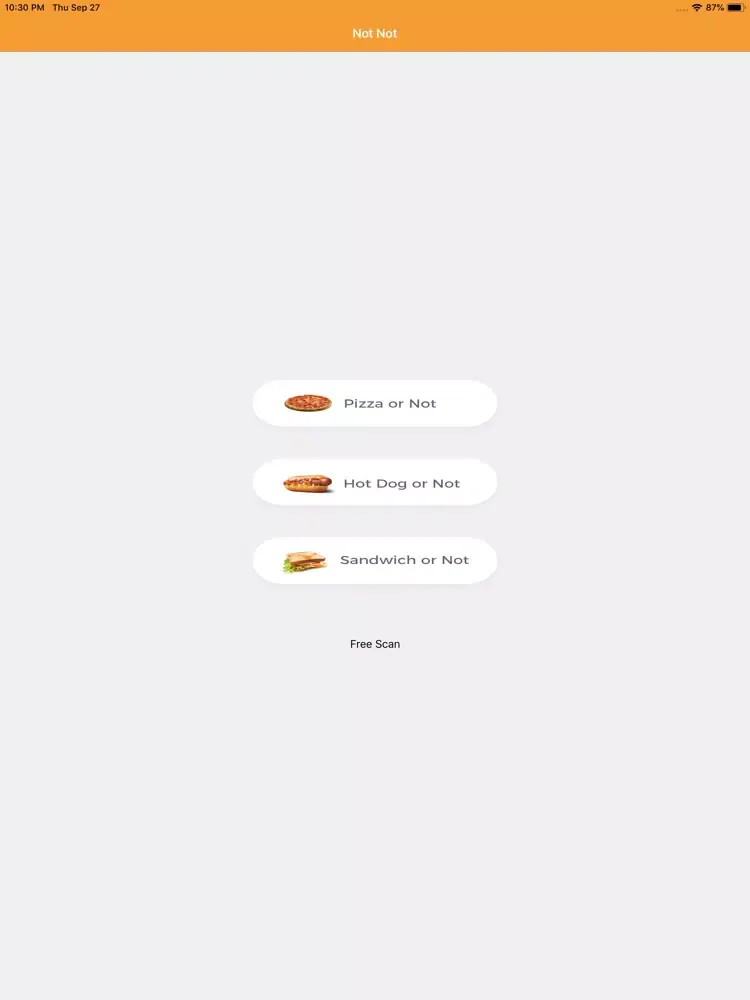Select the 'Pizza or Not' text label
This screenshot has width=750, height=1000.
[x=390, y=404]
